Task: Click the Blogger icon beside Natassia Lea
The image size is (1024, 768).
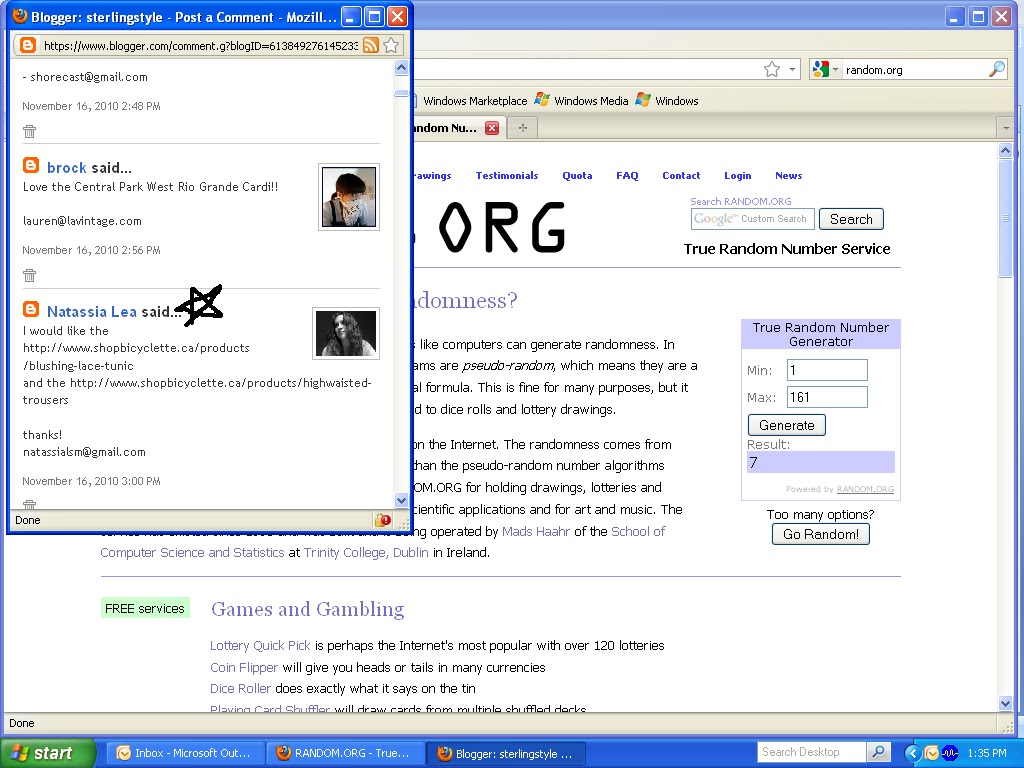Action: click(x=31, y=309)
